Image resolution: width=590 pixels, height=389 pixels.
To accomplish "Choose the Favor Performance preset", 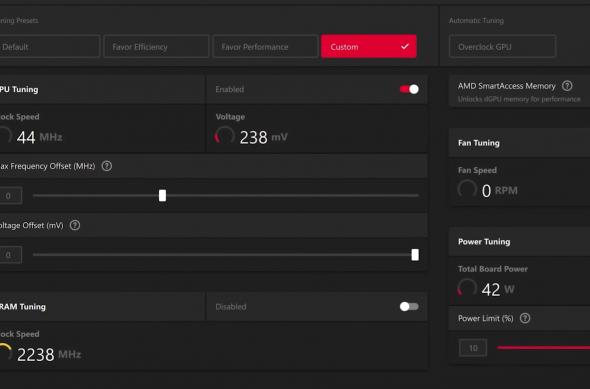I will [265, 46].
